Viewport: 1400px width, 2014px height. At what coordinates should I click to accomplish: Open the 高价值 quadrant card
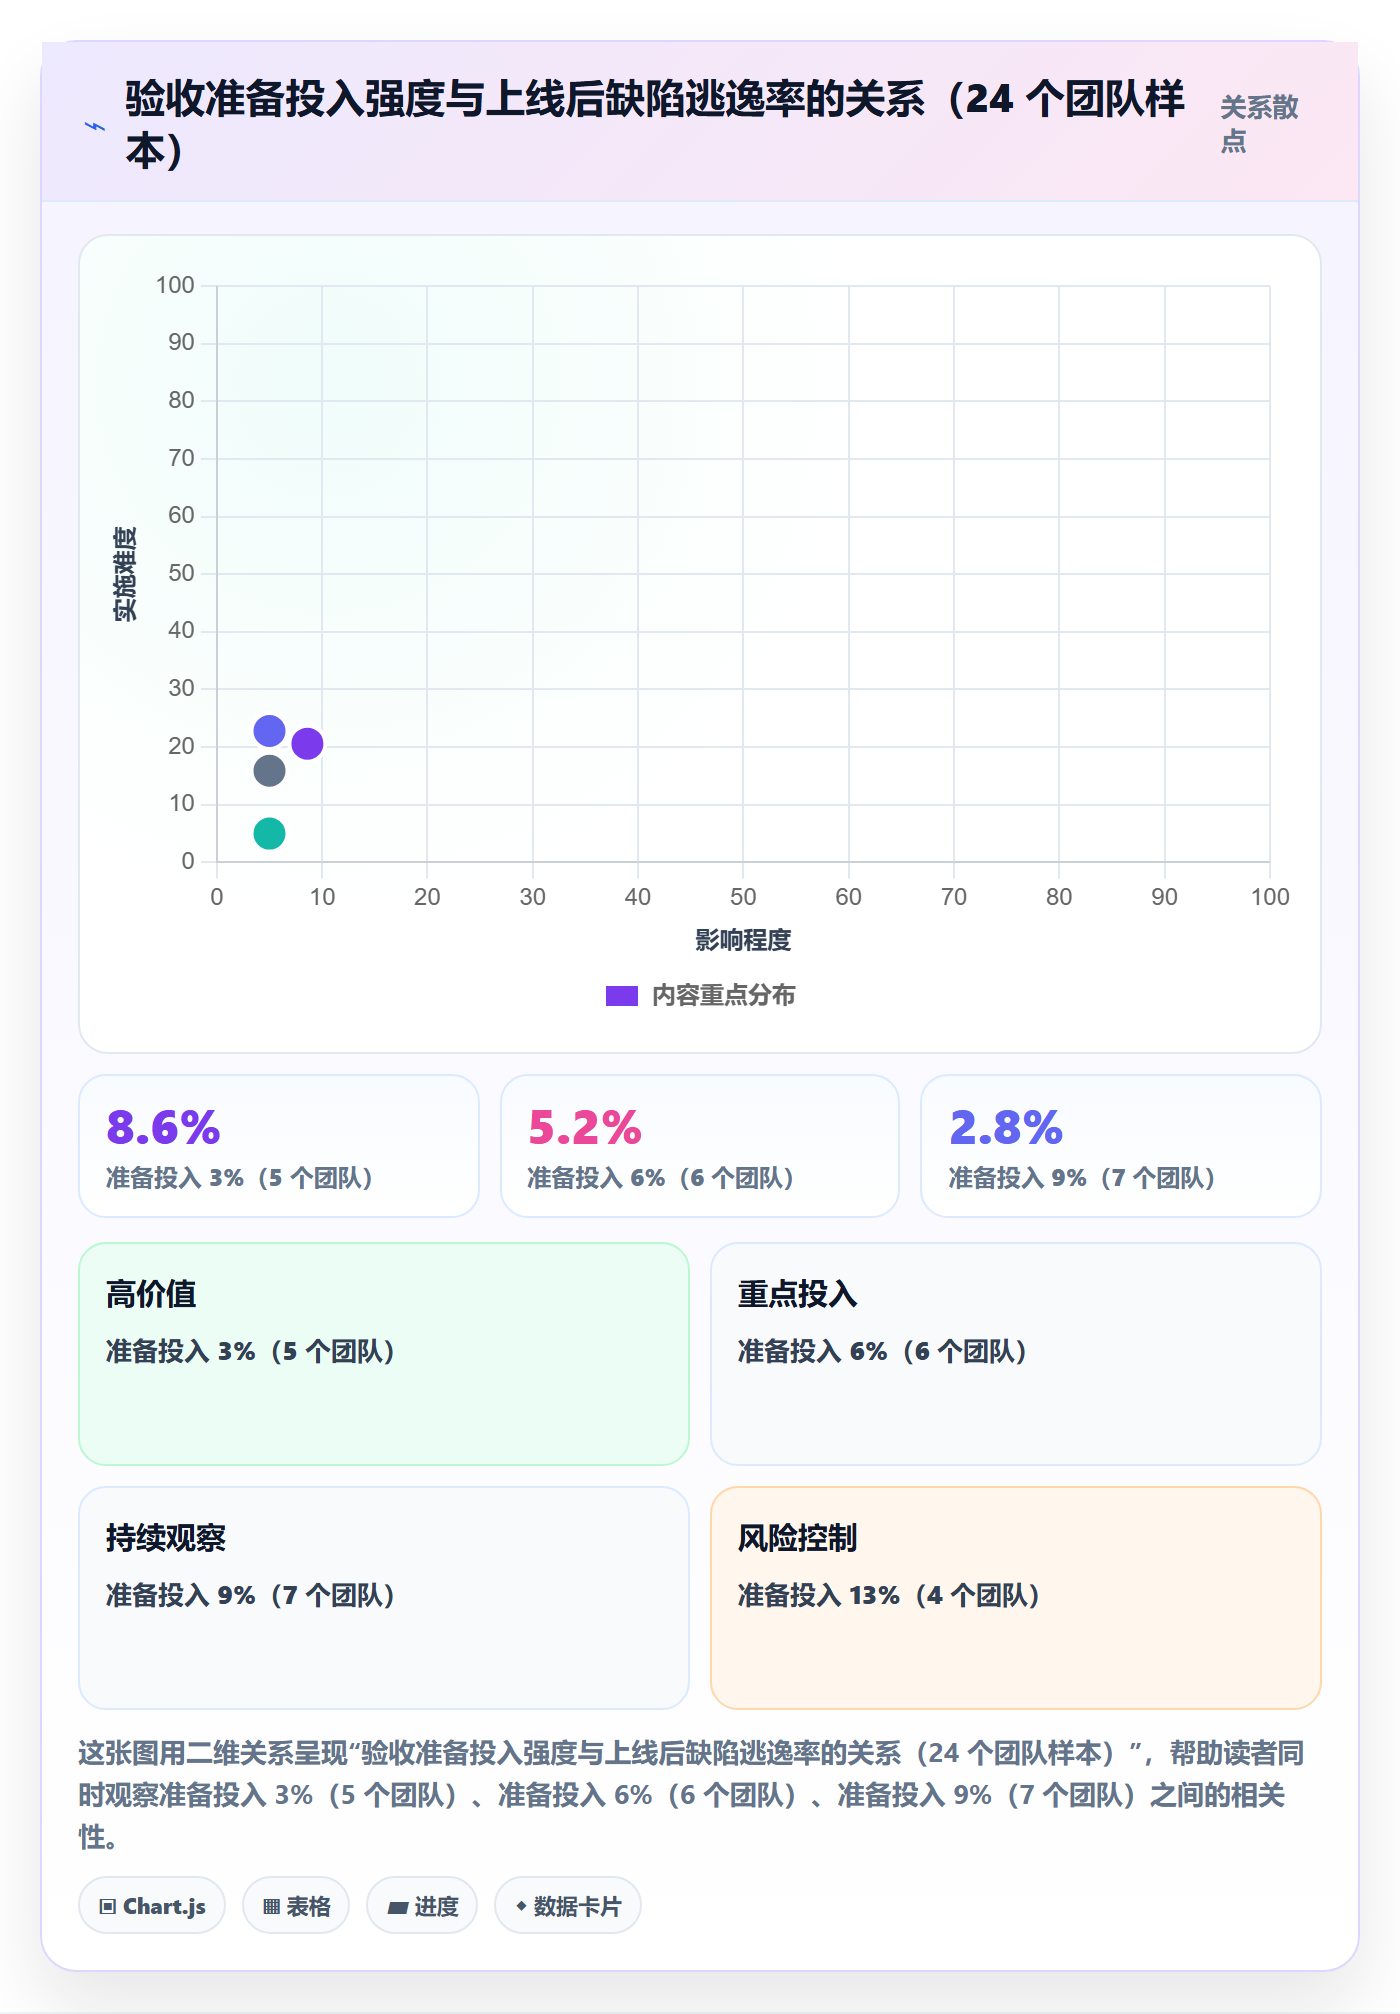(x=384, y=1354)
